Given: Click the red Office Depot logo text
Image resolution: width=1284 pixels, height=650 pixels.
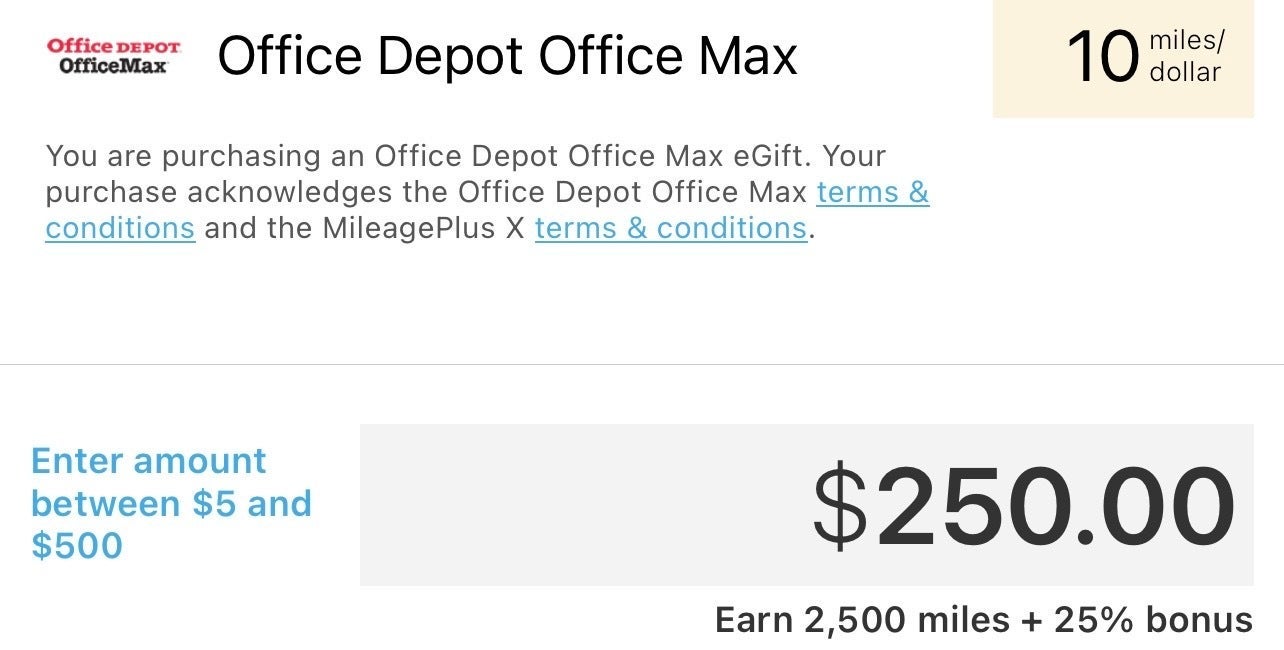Looking at the screenshot, I should click(x=114, y=46).
